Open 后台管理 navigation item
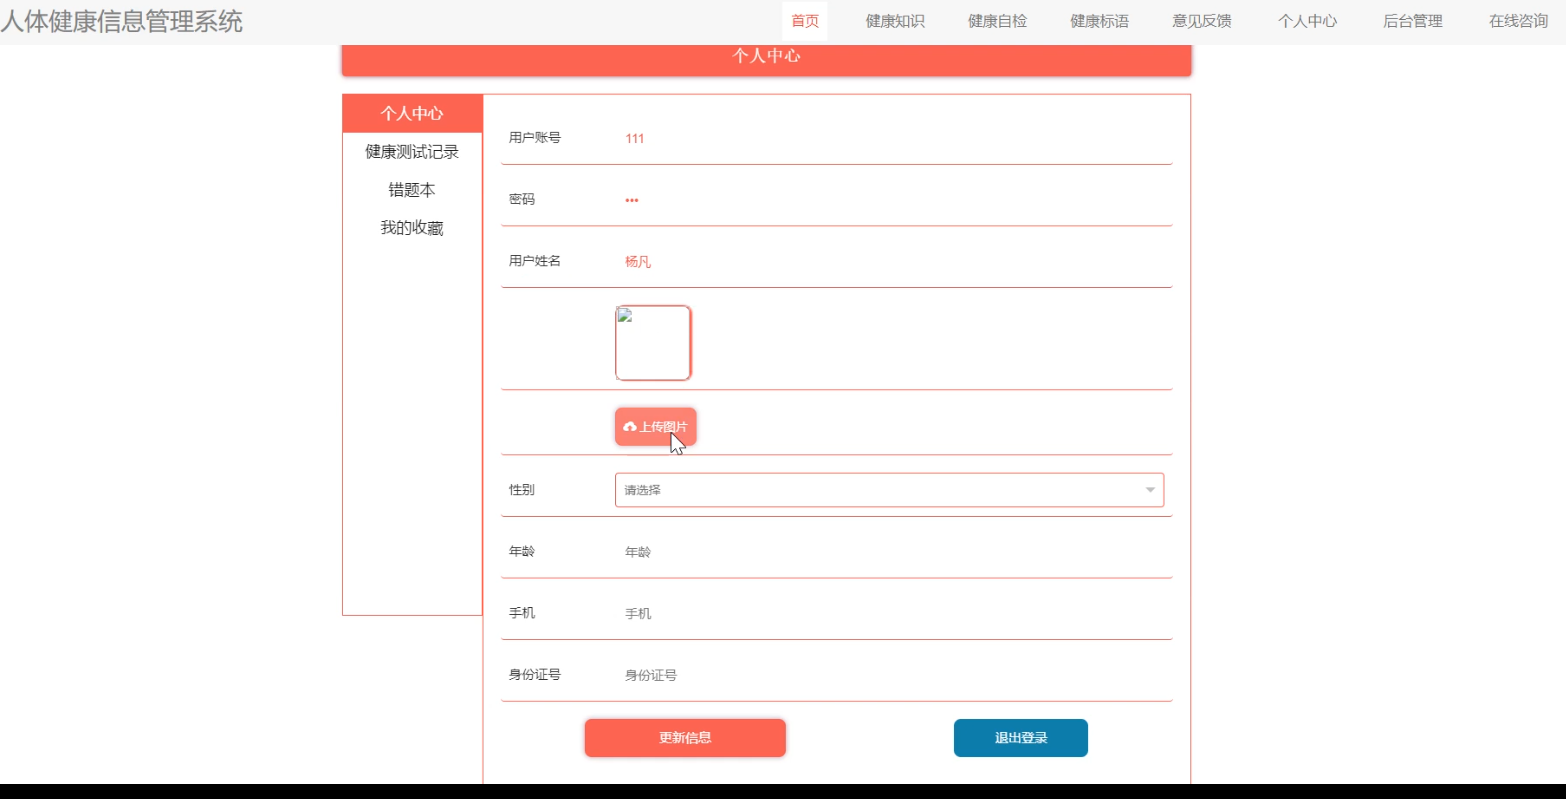 pos(1412,21)
